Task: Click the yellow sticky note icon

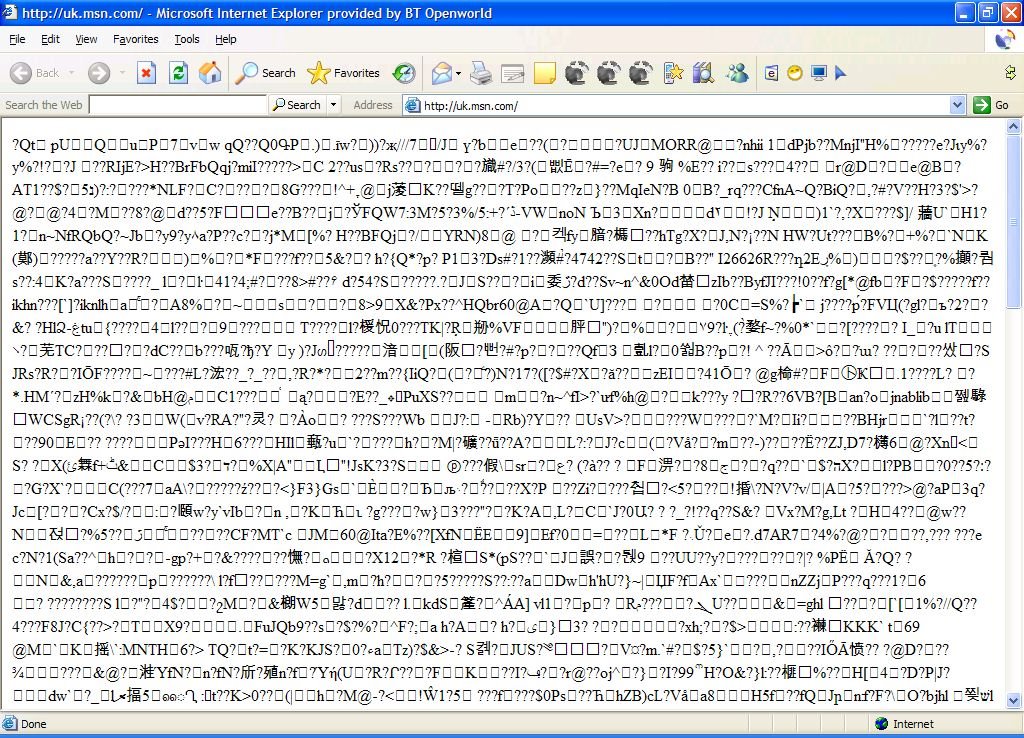Action: pyautogui.click(x=545, y=73)
